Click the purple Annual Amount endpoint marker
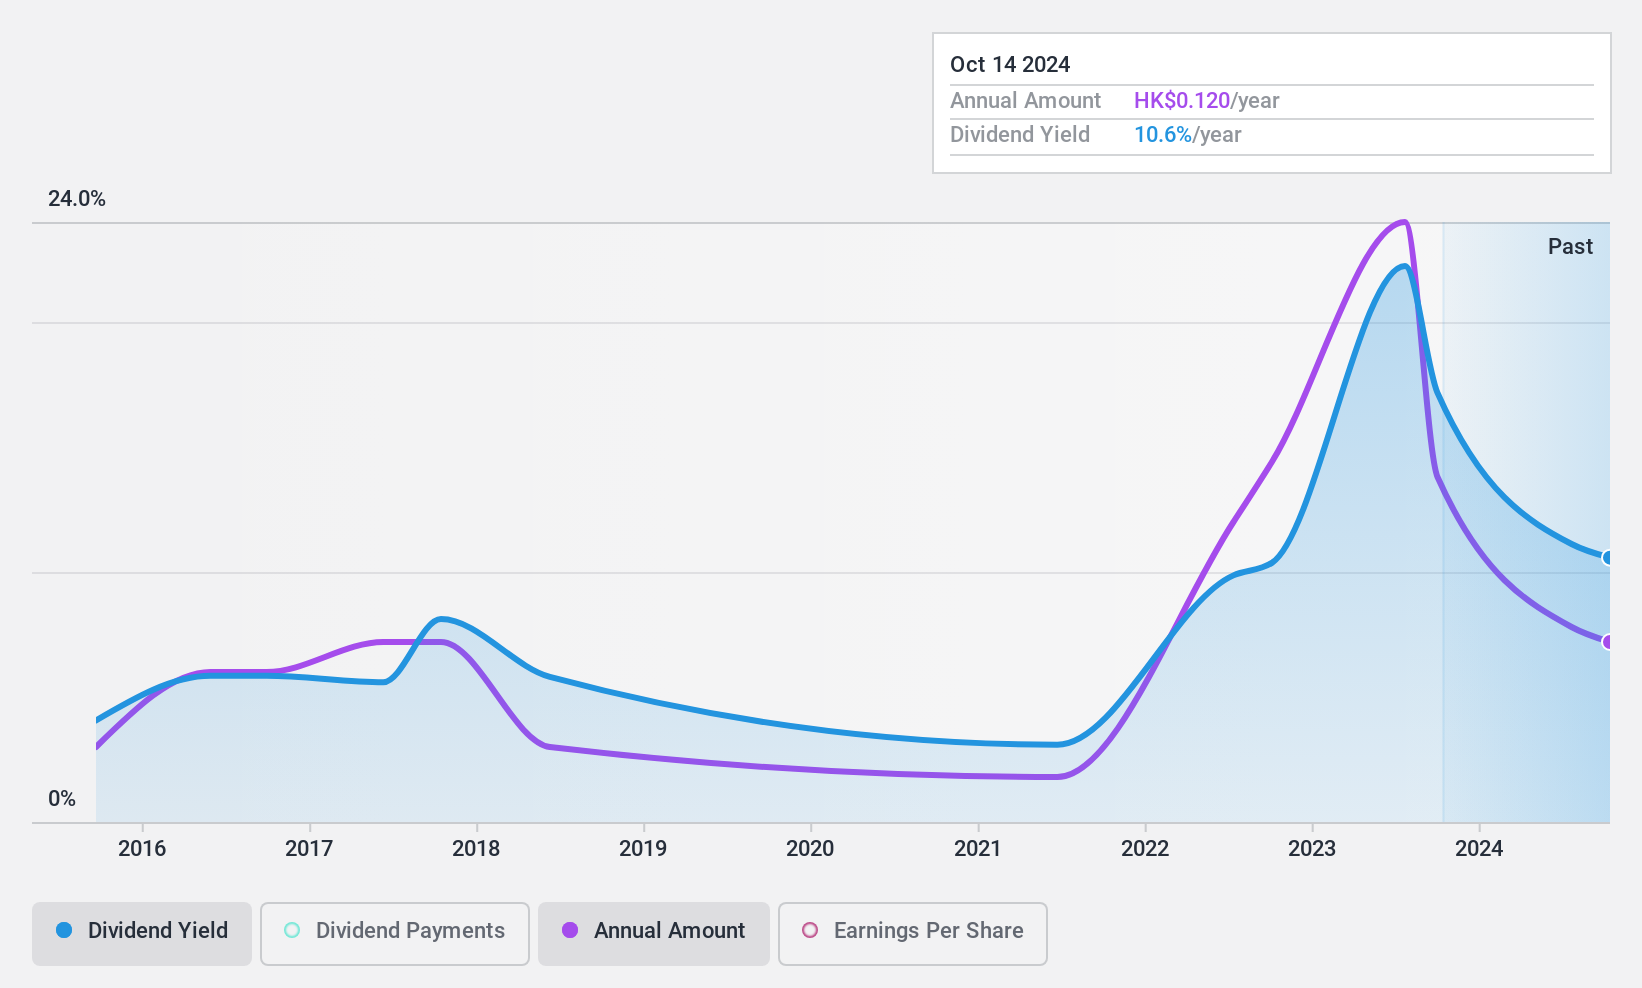 click(1607, 642)
